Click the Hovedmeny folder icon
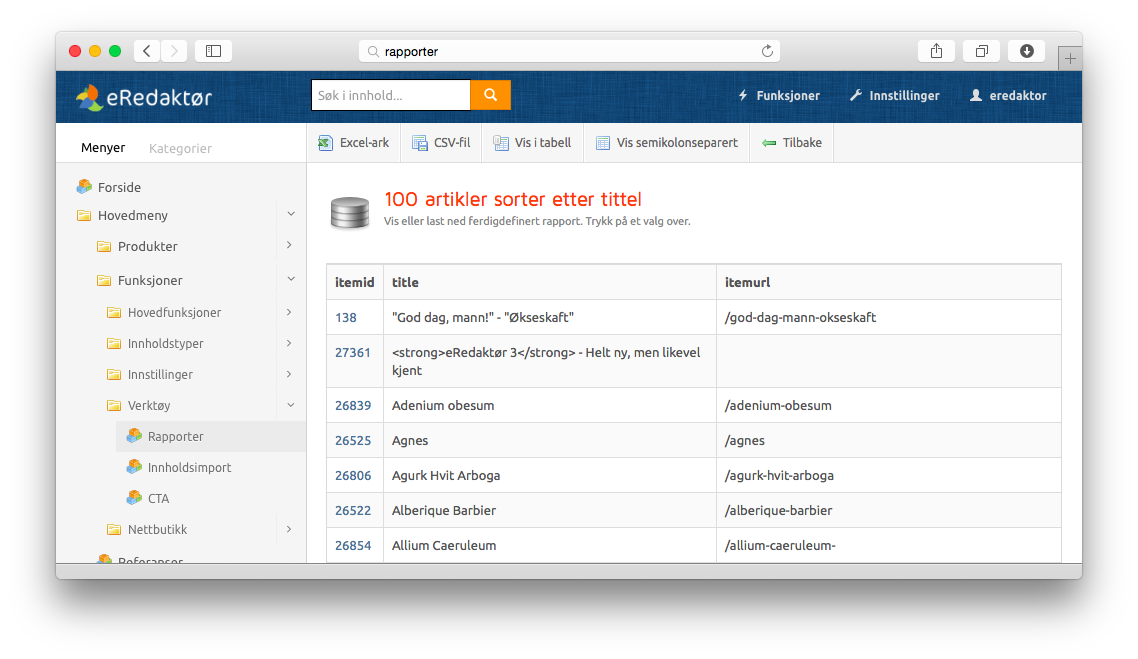 click(x=84, y=216)
